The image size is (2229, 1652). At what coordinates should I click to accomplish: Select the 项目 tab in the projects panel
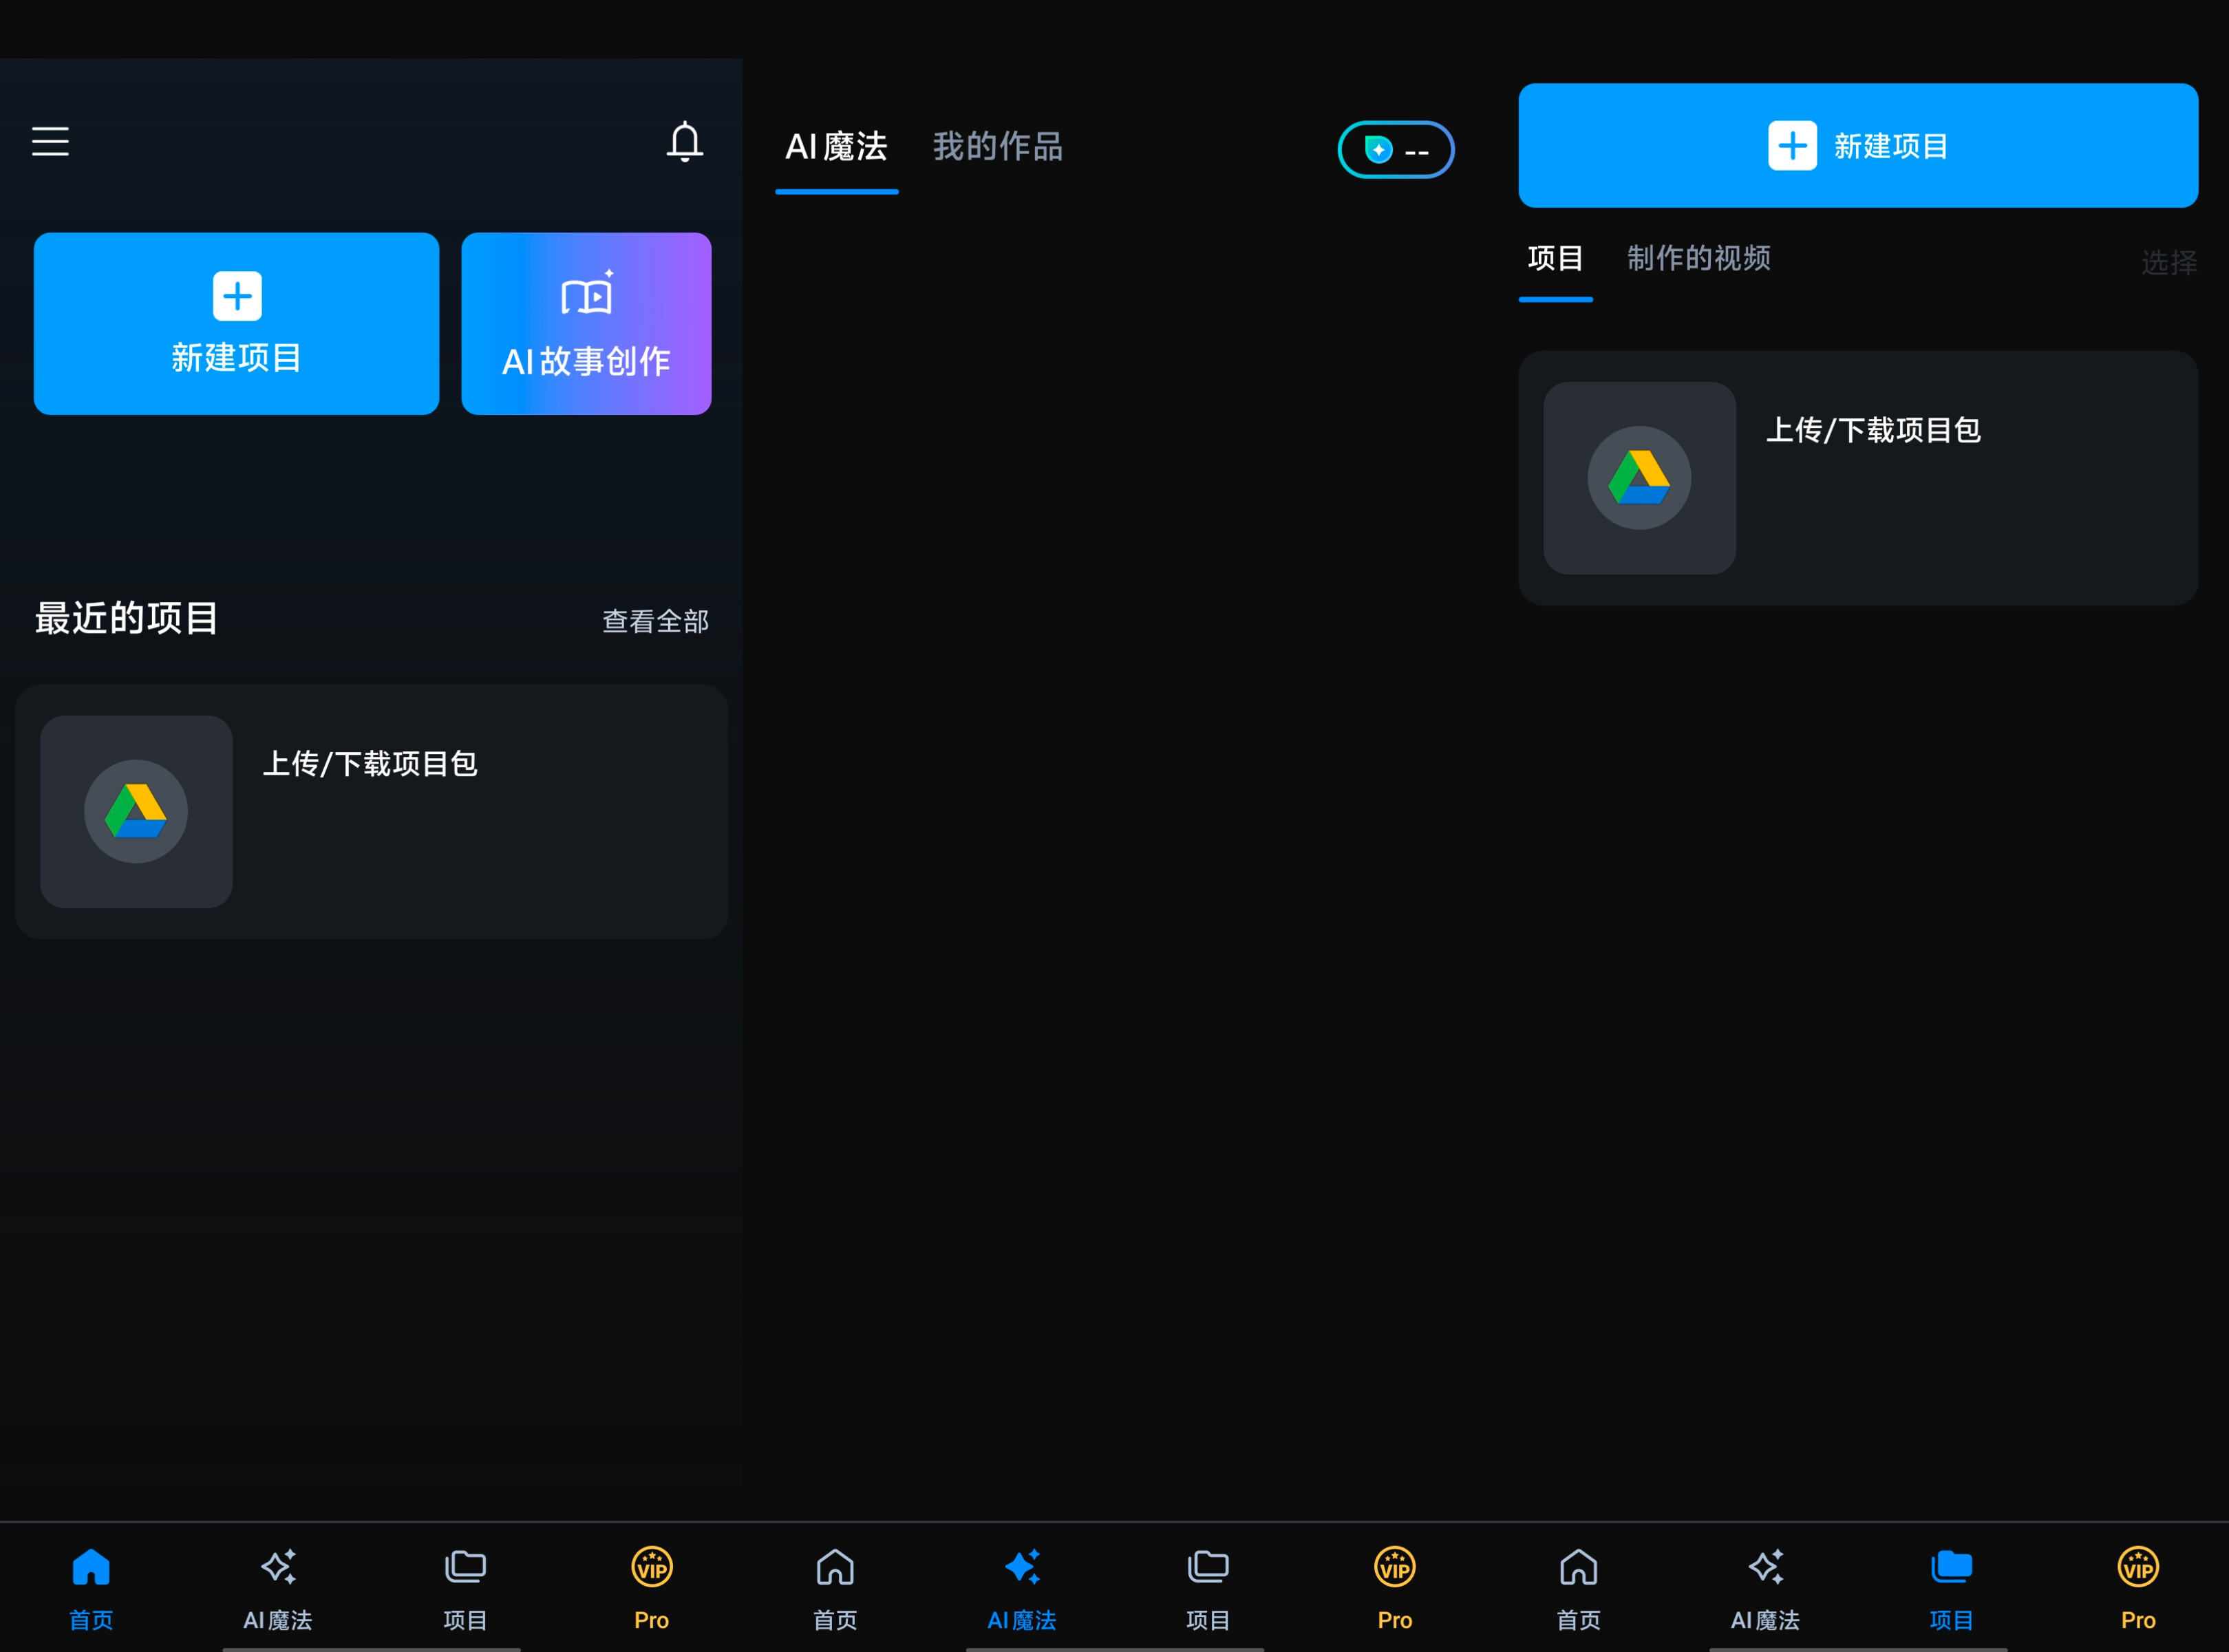tap(1555, 259)
